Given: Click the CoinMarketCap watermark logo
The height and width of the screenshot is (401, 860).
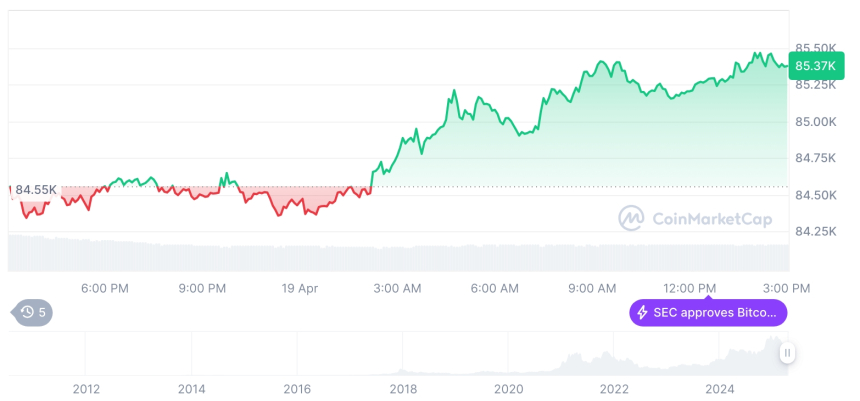Looking at the screenshot, I should [631, 217].
